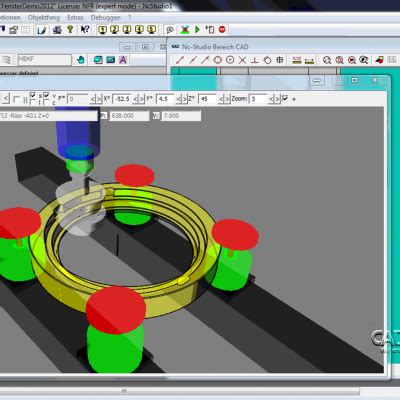Screen dimensions: 400x400
Task: Click the purple letter A text icon
Action: point(123,60)
